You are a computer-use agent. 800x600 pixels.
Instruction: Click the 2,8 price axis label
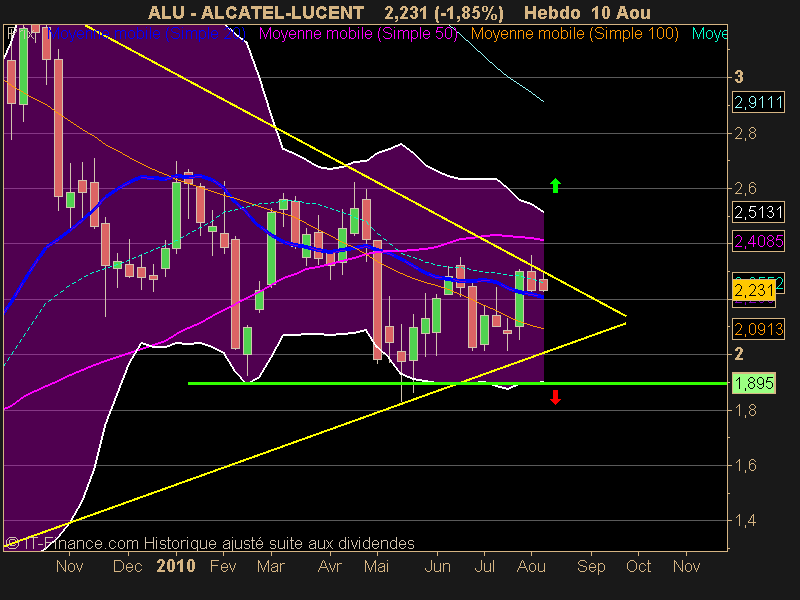tap(745, 134)
